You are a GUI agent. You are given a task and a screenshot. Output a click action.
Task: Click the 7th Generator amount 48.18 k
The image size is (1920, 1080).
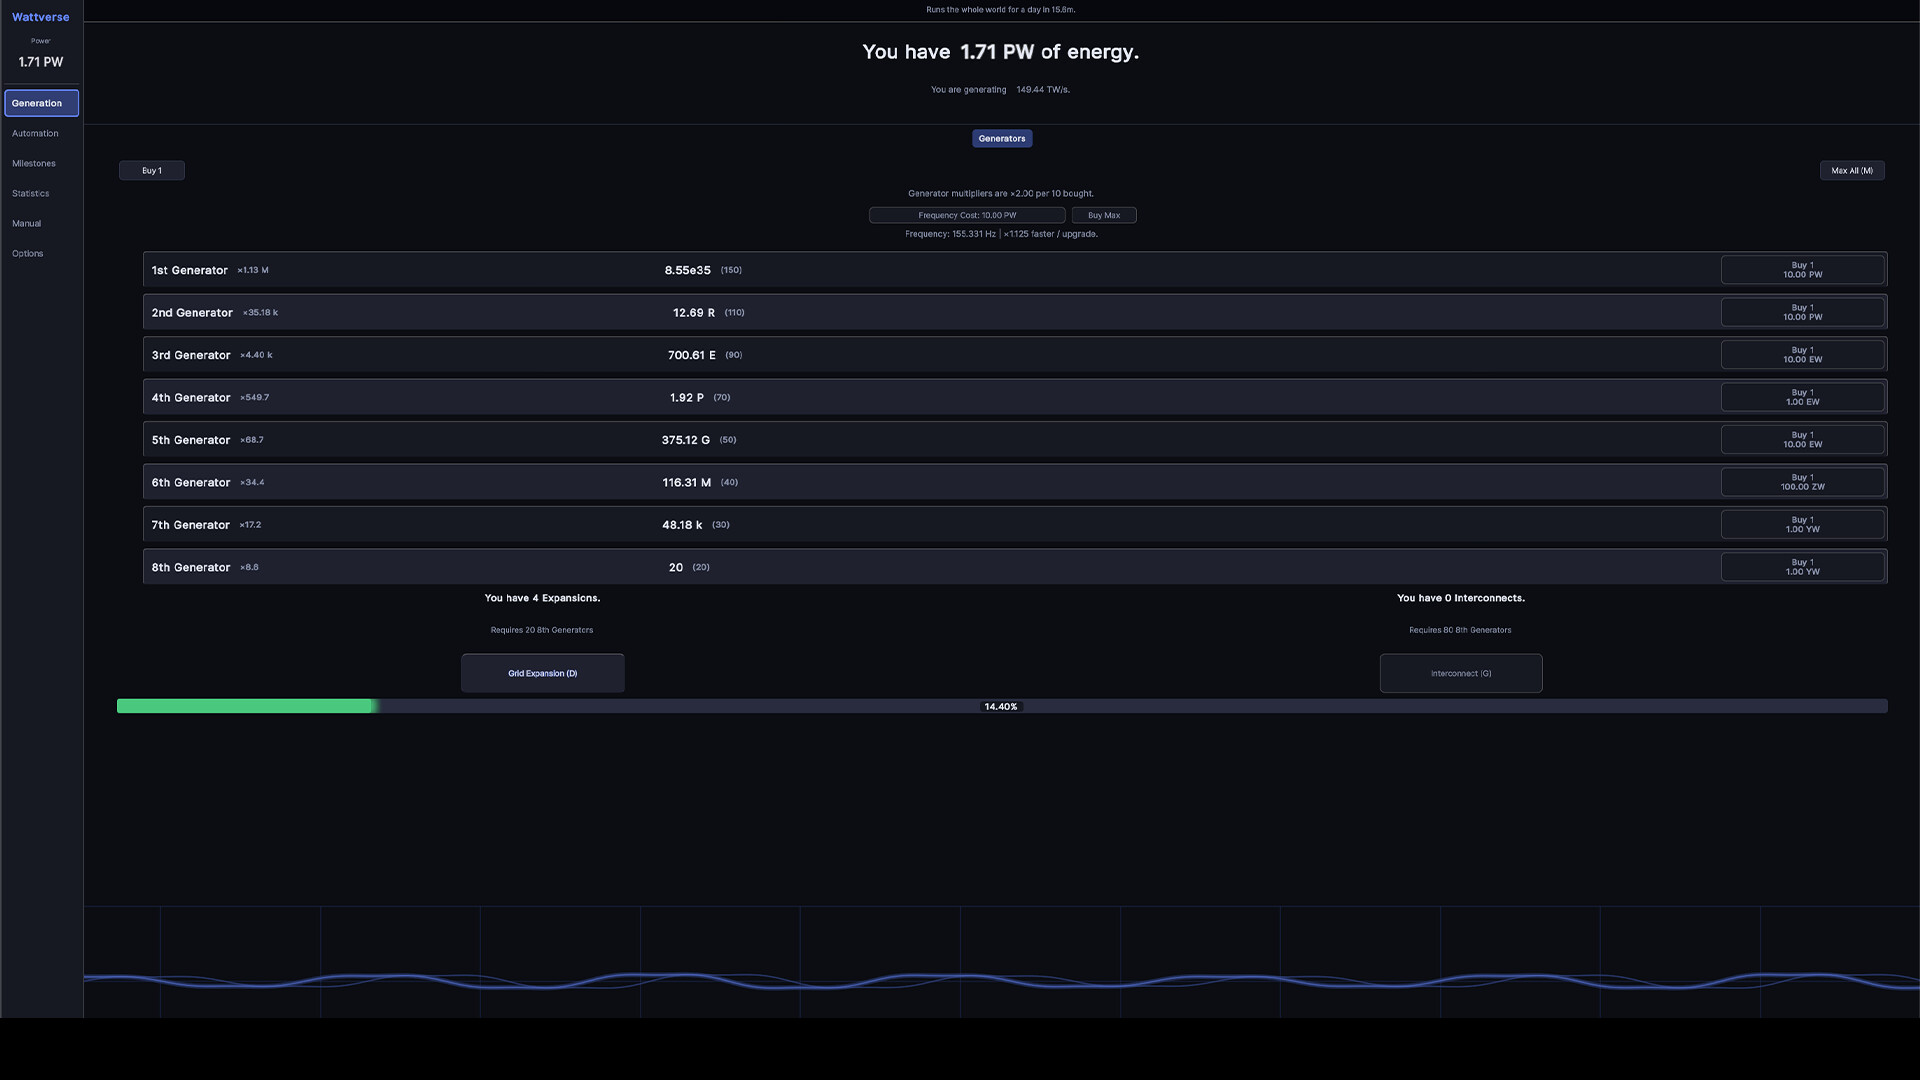pyautogui.click(x=682, y=525)
